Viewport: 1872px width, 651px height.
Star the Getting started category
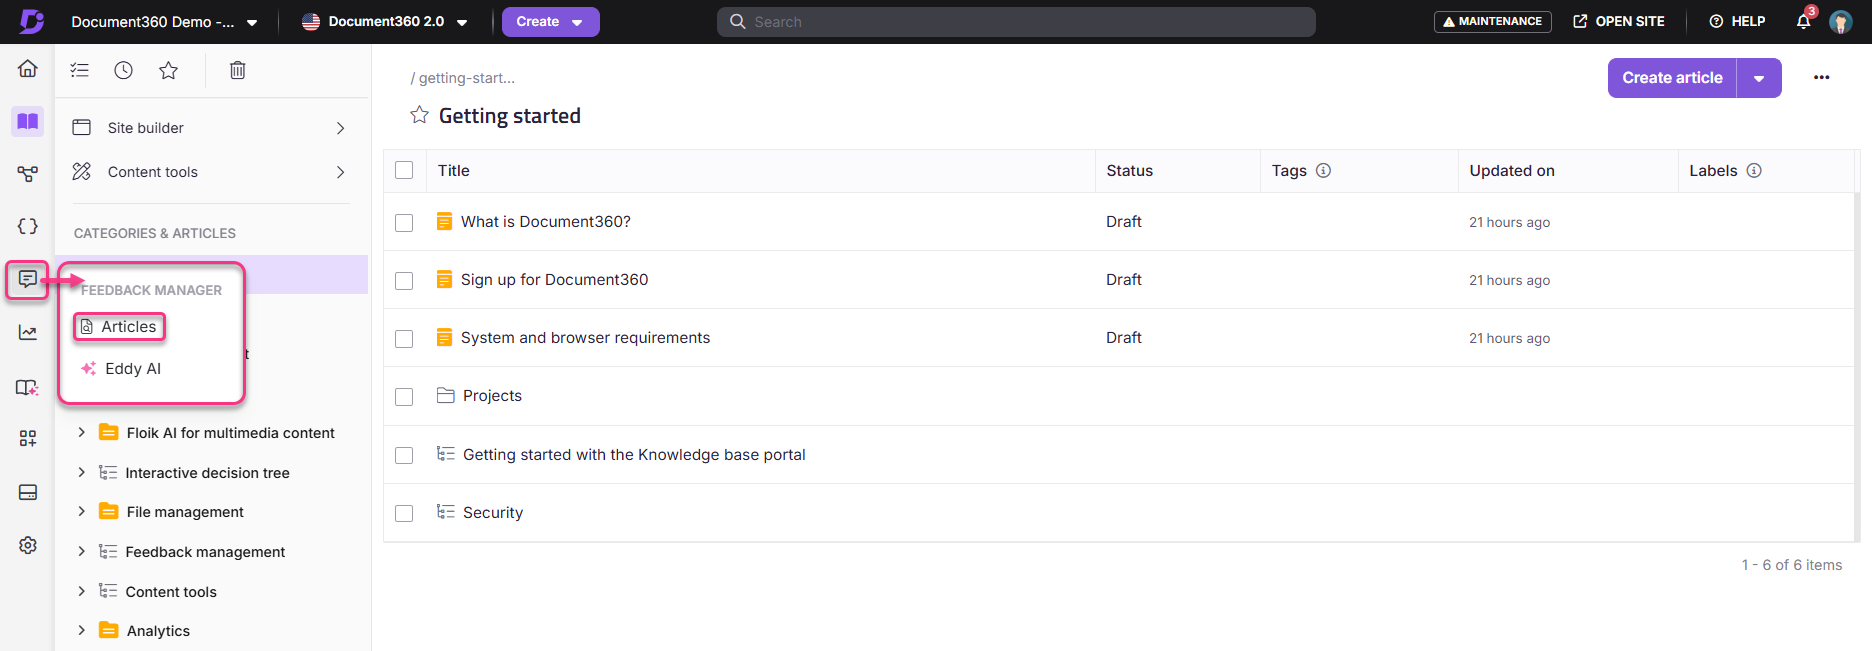click(x=419, y=116)
